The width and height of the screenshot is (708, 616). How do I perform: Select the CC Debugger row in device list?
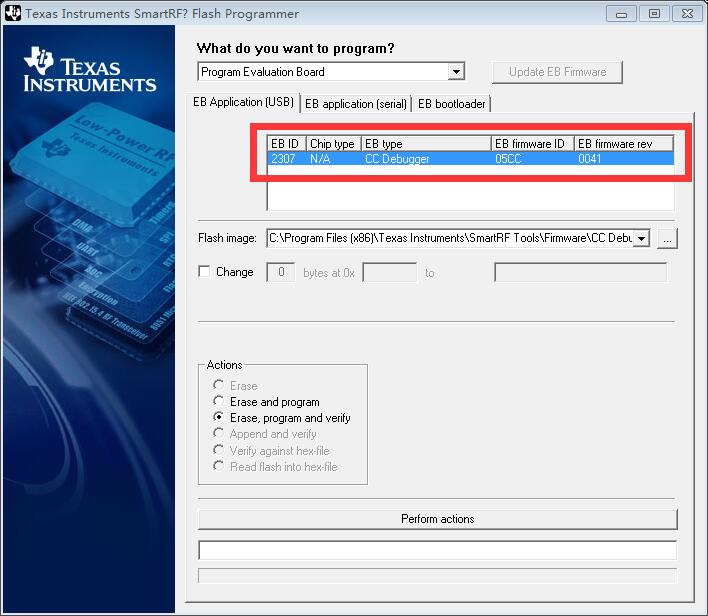coord(470,159)
